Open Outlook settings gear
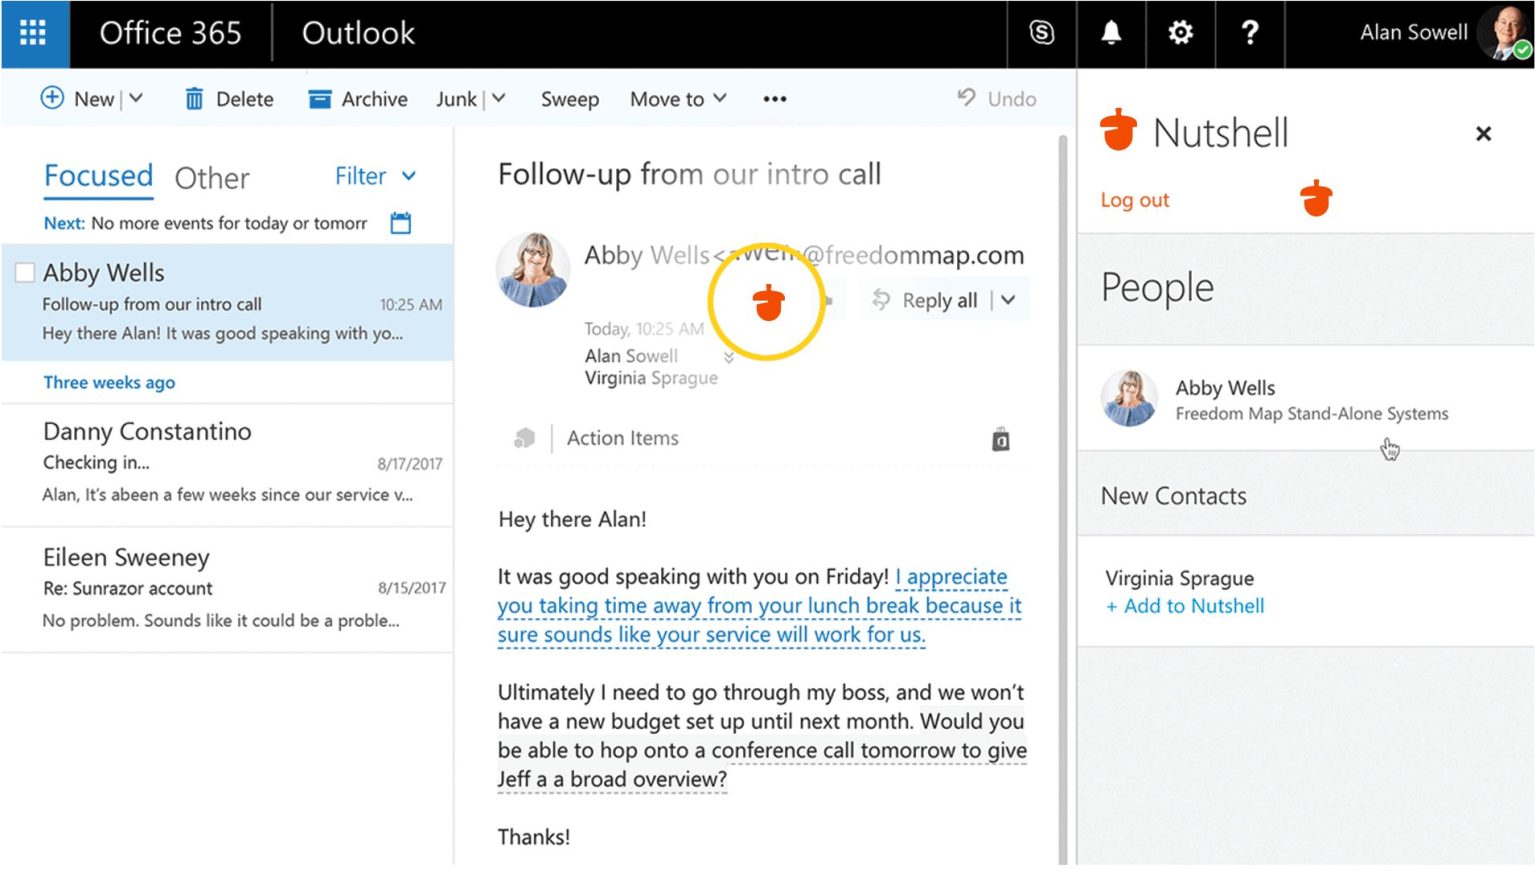 1180,33
